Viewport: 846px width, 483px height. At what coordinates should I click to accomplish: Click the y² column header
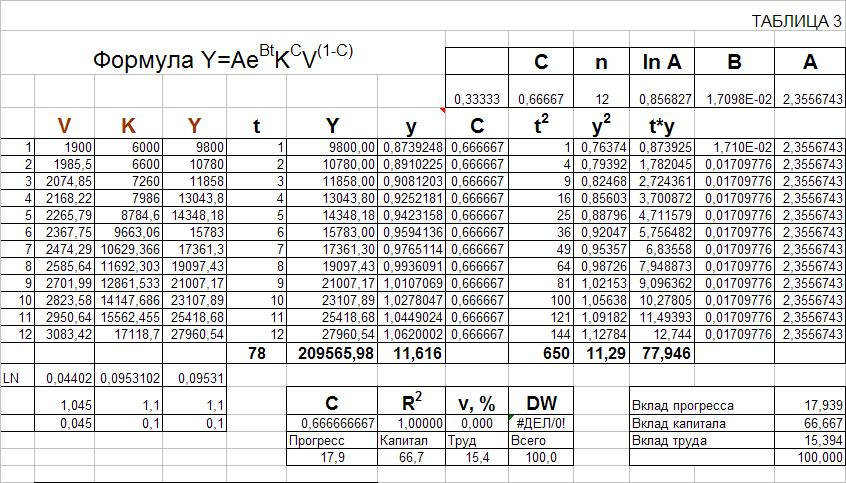tap(601, 126)
